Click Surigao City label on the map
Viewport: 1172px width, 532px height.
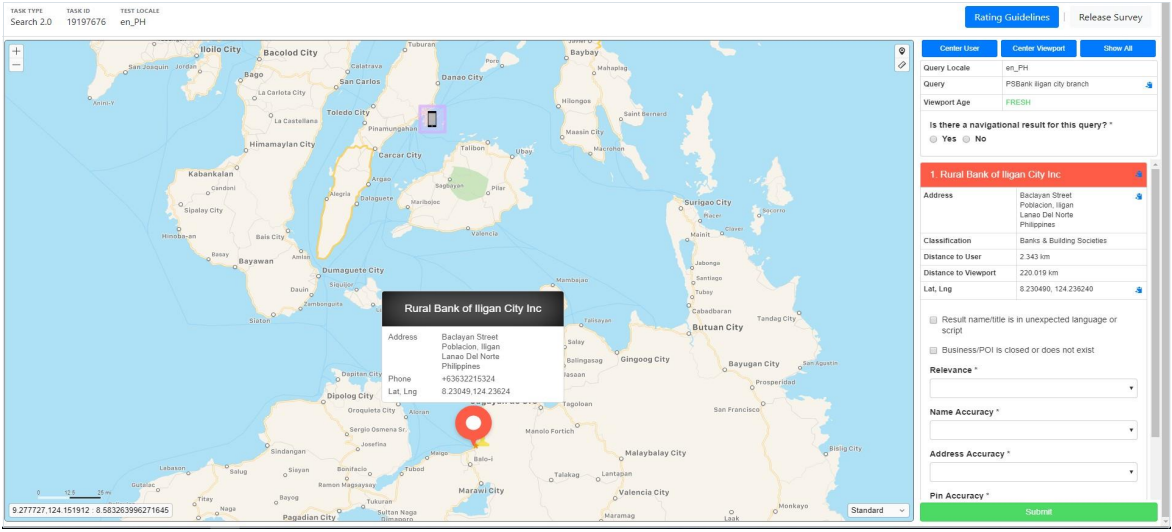(706, 202)
